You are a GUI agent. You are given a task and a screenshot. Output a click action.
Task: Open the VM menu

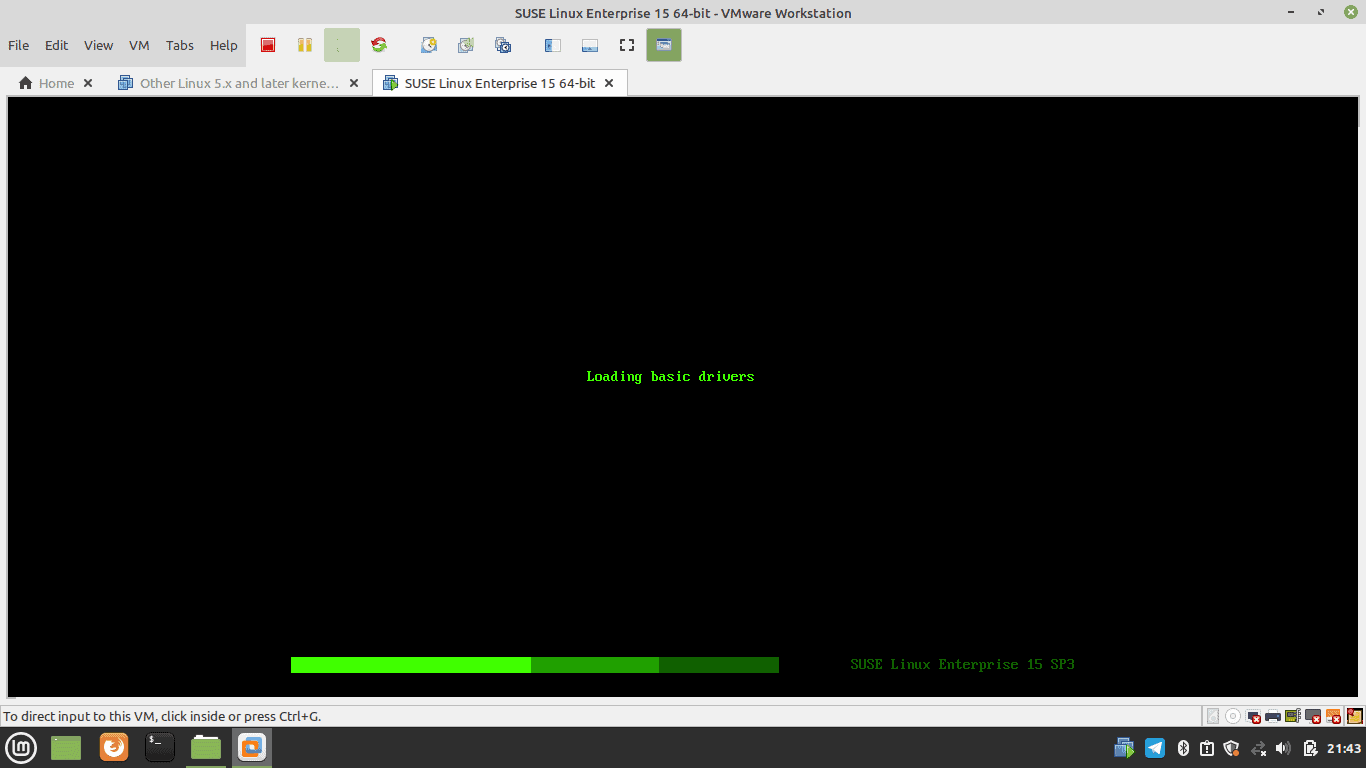pyautogui.click(x=139, y=45)
